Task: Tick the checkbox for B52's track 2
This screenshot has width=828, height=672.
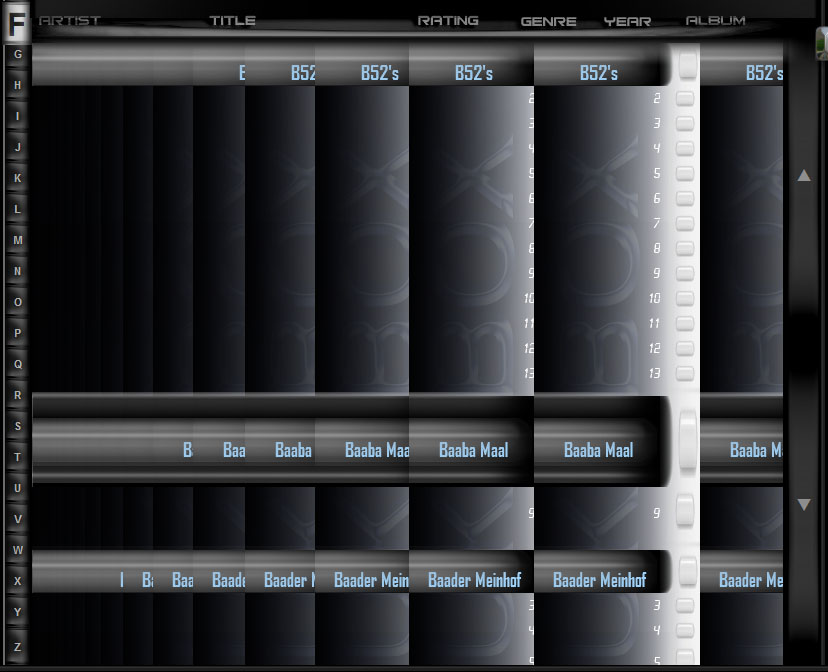Action: 685,99
